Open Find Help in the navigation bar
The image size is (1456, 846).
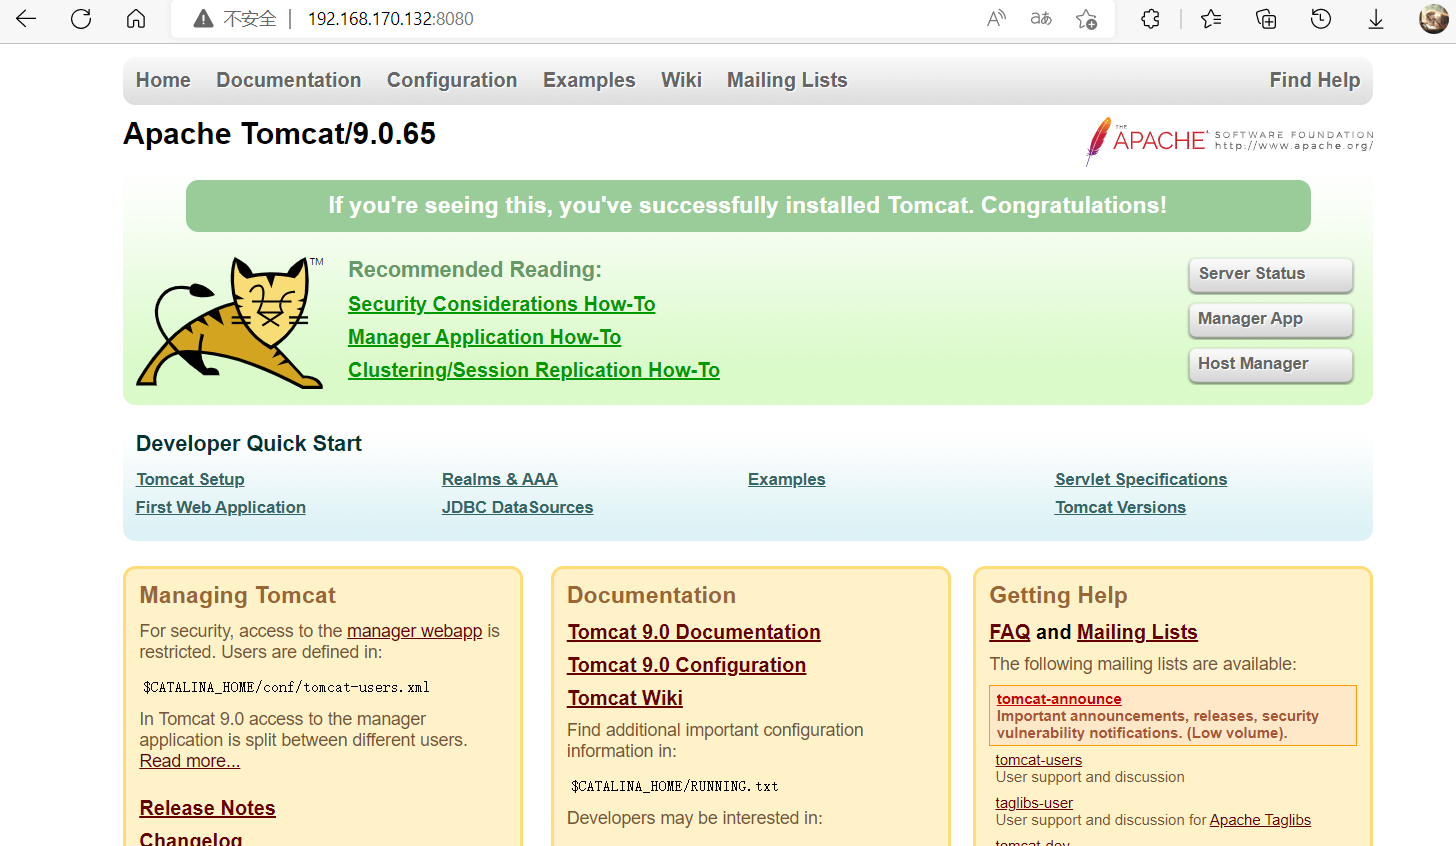click(x=1315, y=80)
